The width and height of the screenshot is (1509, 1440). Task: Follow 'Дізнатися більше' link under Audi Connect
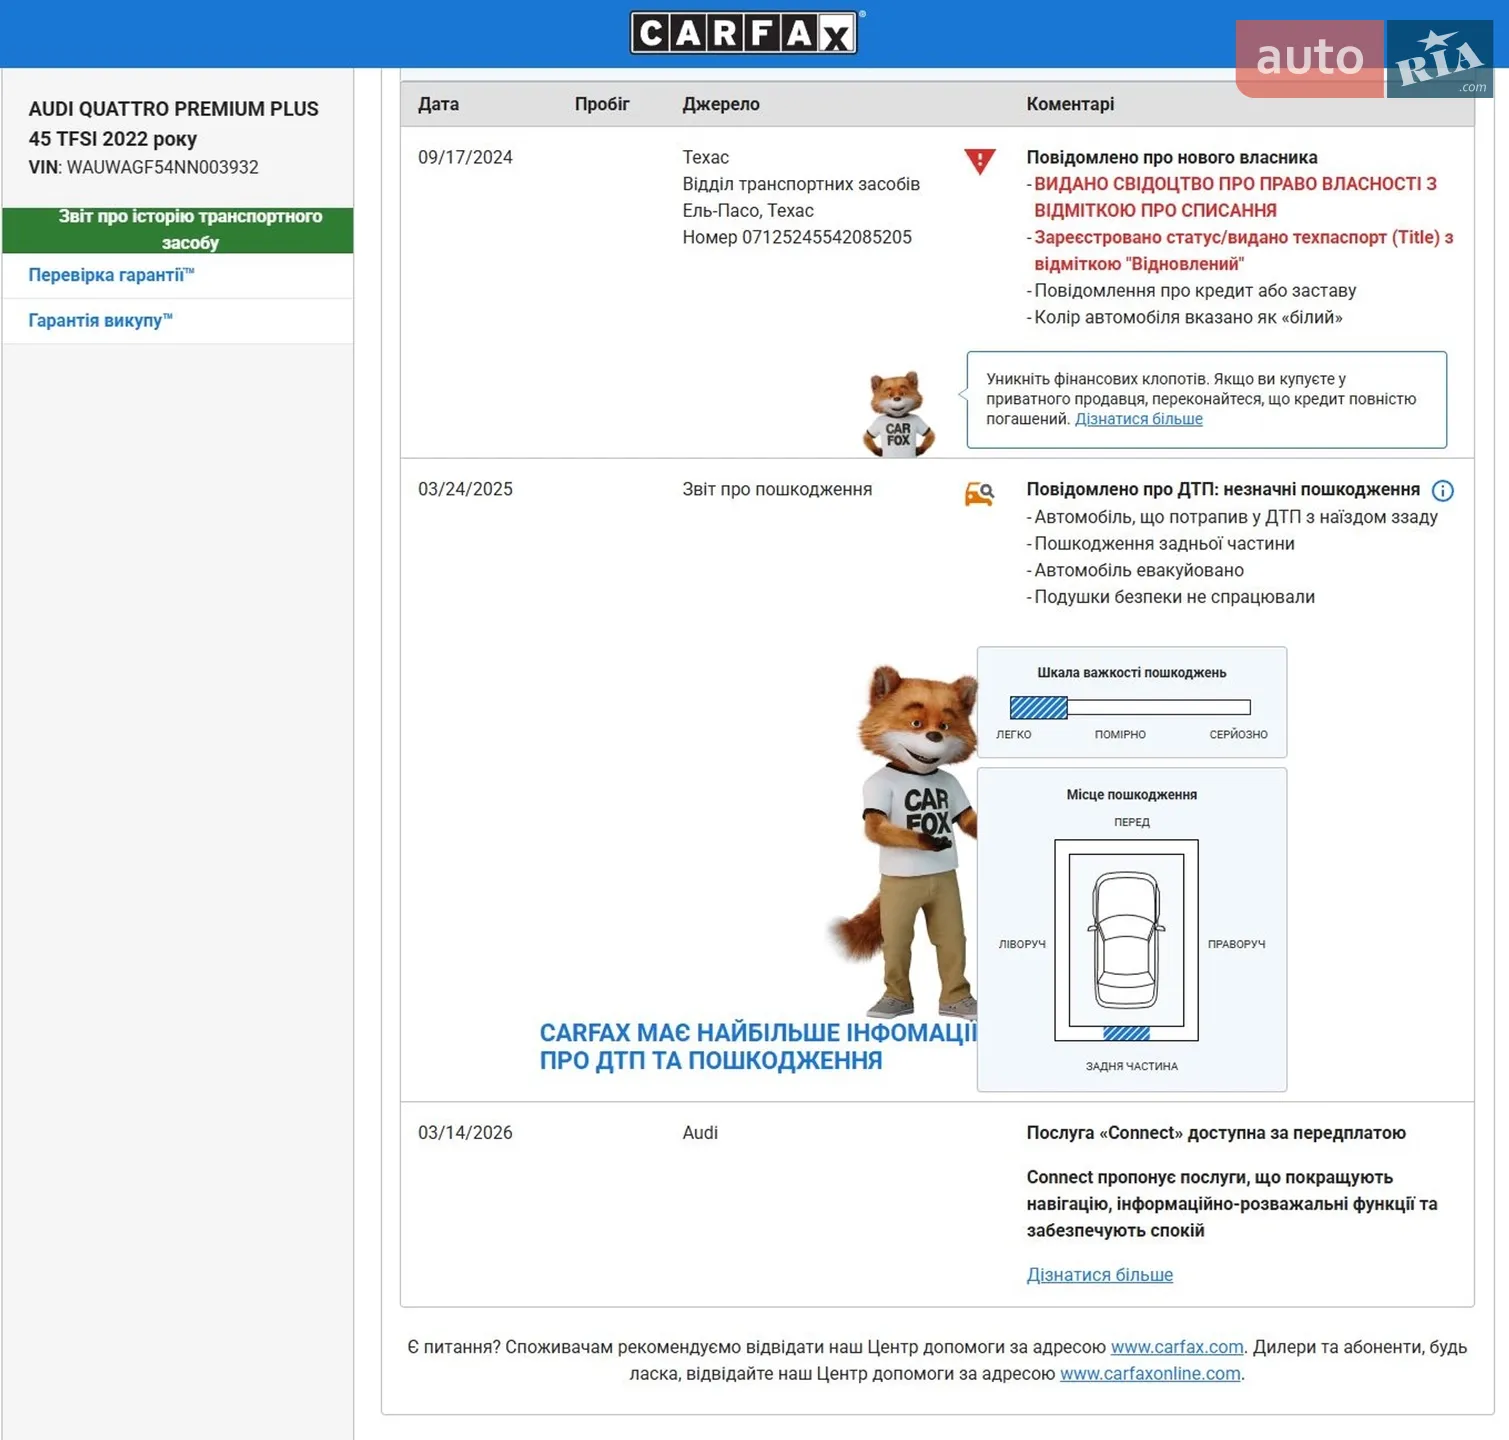(x=1100, y=1275)
